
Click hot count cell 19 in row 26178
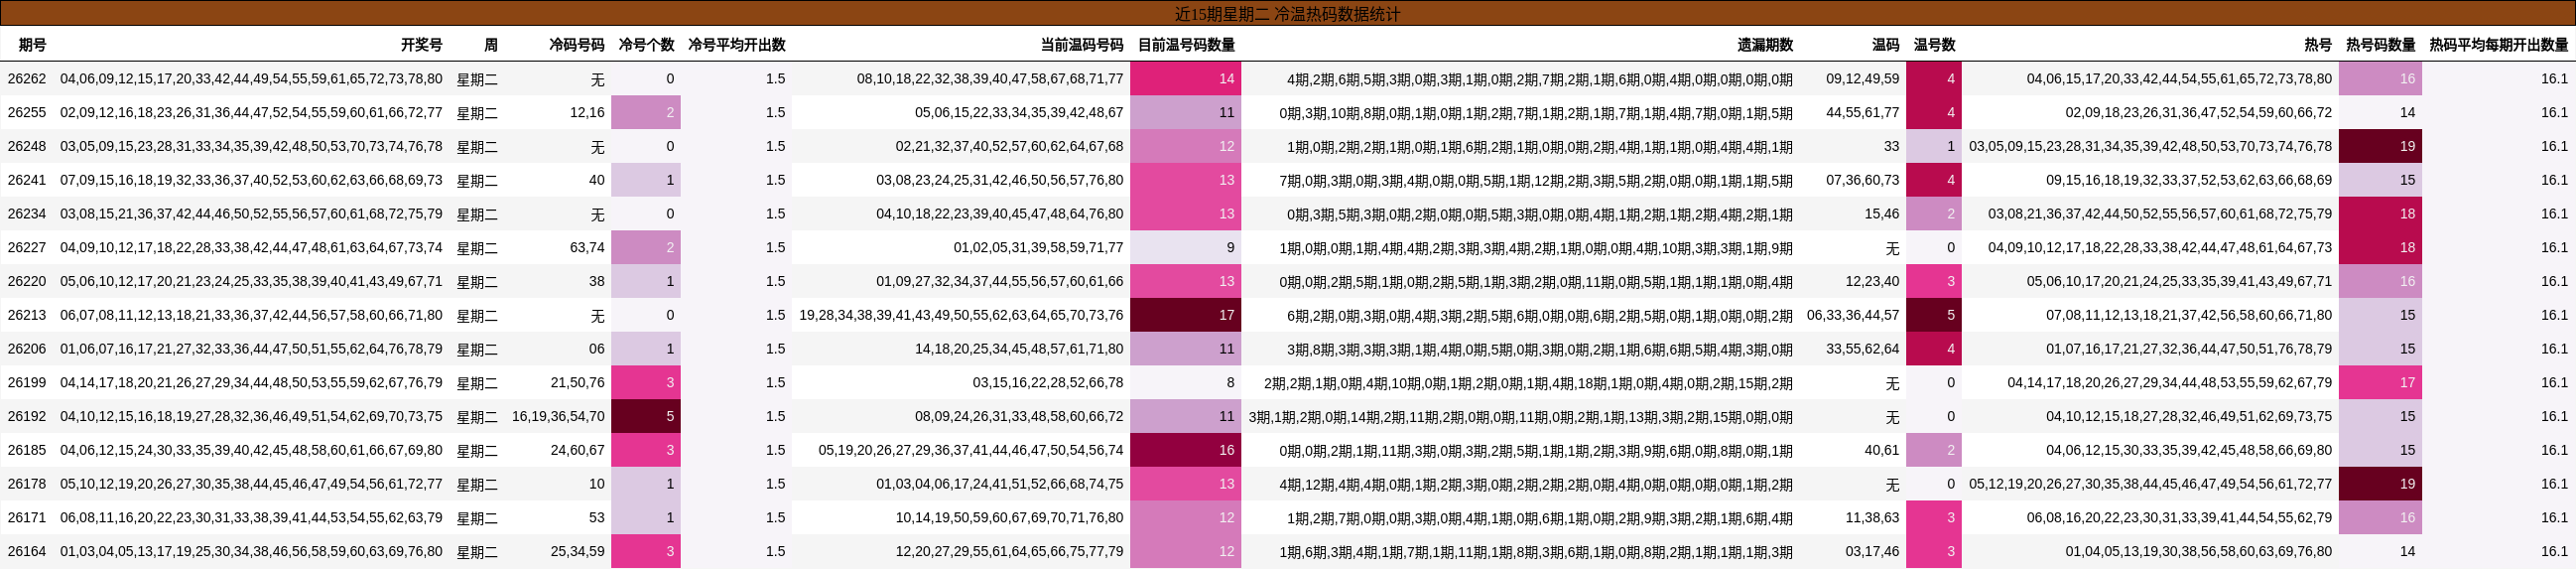(x=2380, y=484)
